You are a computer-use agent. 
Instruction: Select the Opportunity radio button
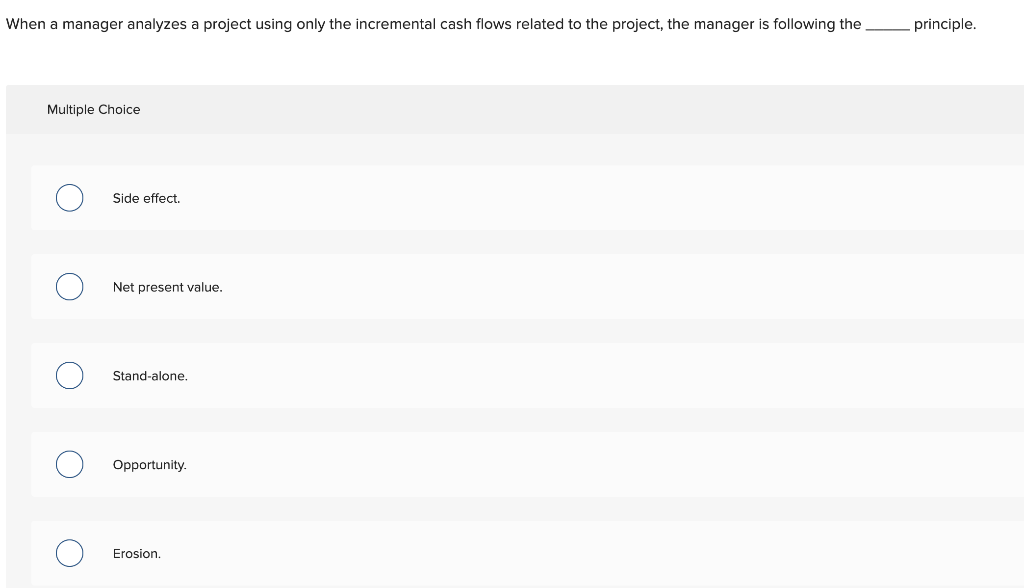tap(69, 465)
